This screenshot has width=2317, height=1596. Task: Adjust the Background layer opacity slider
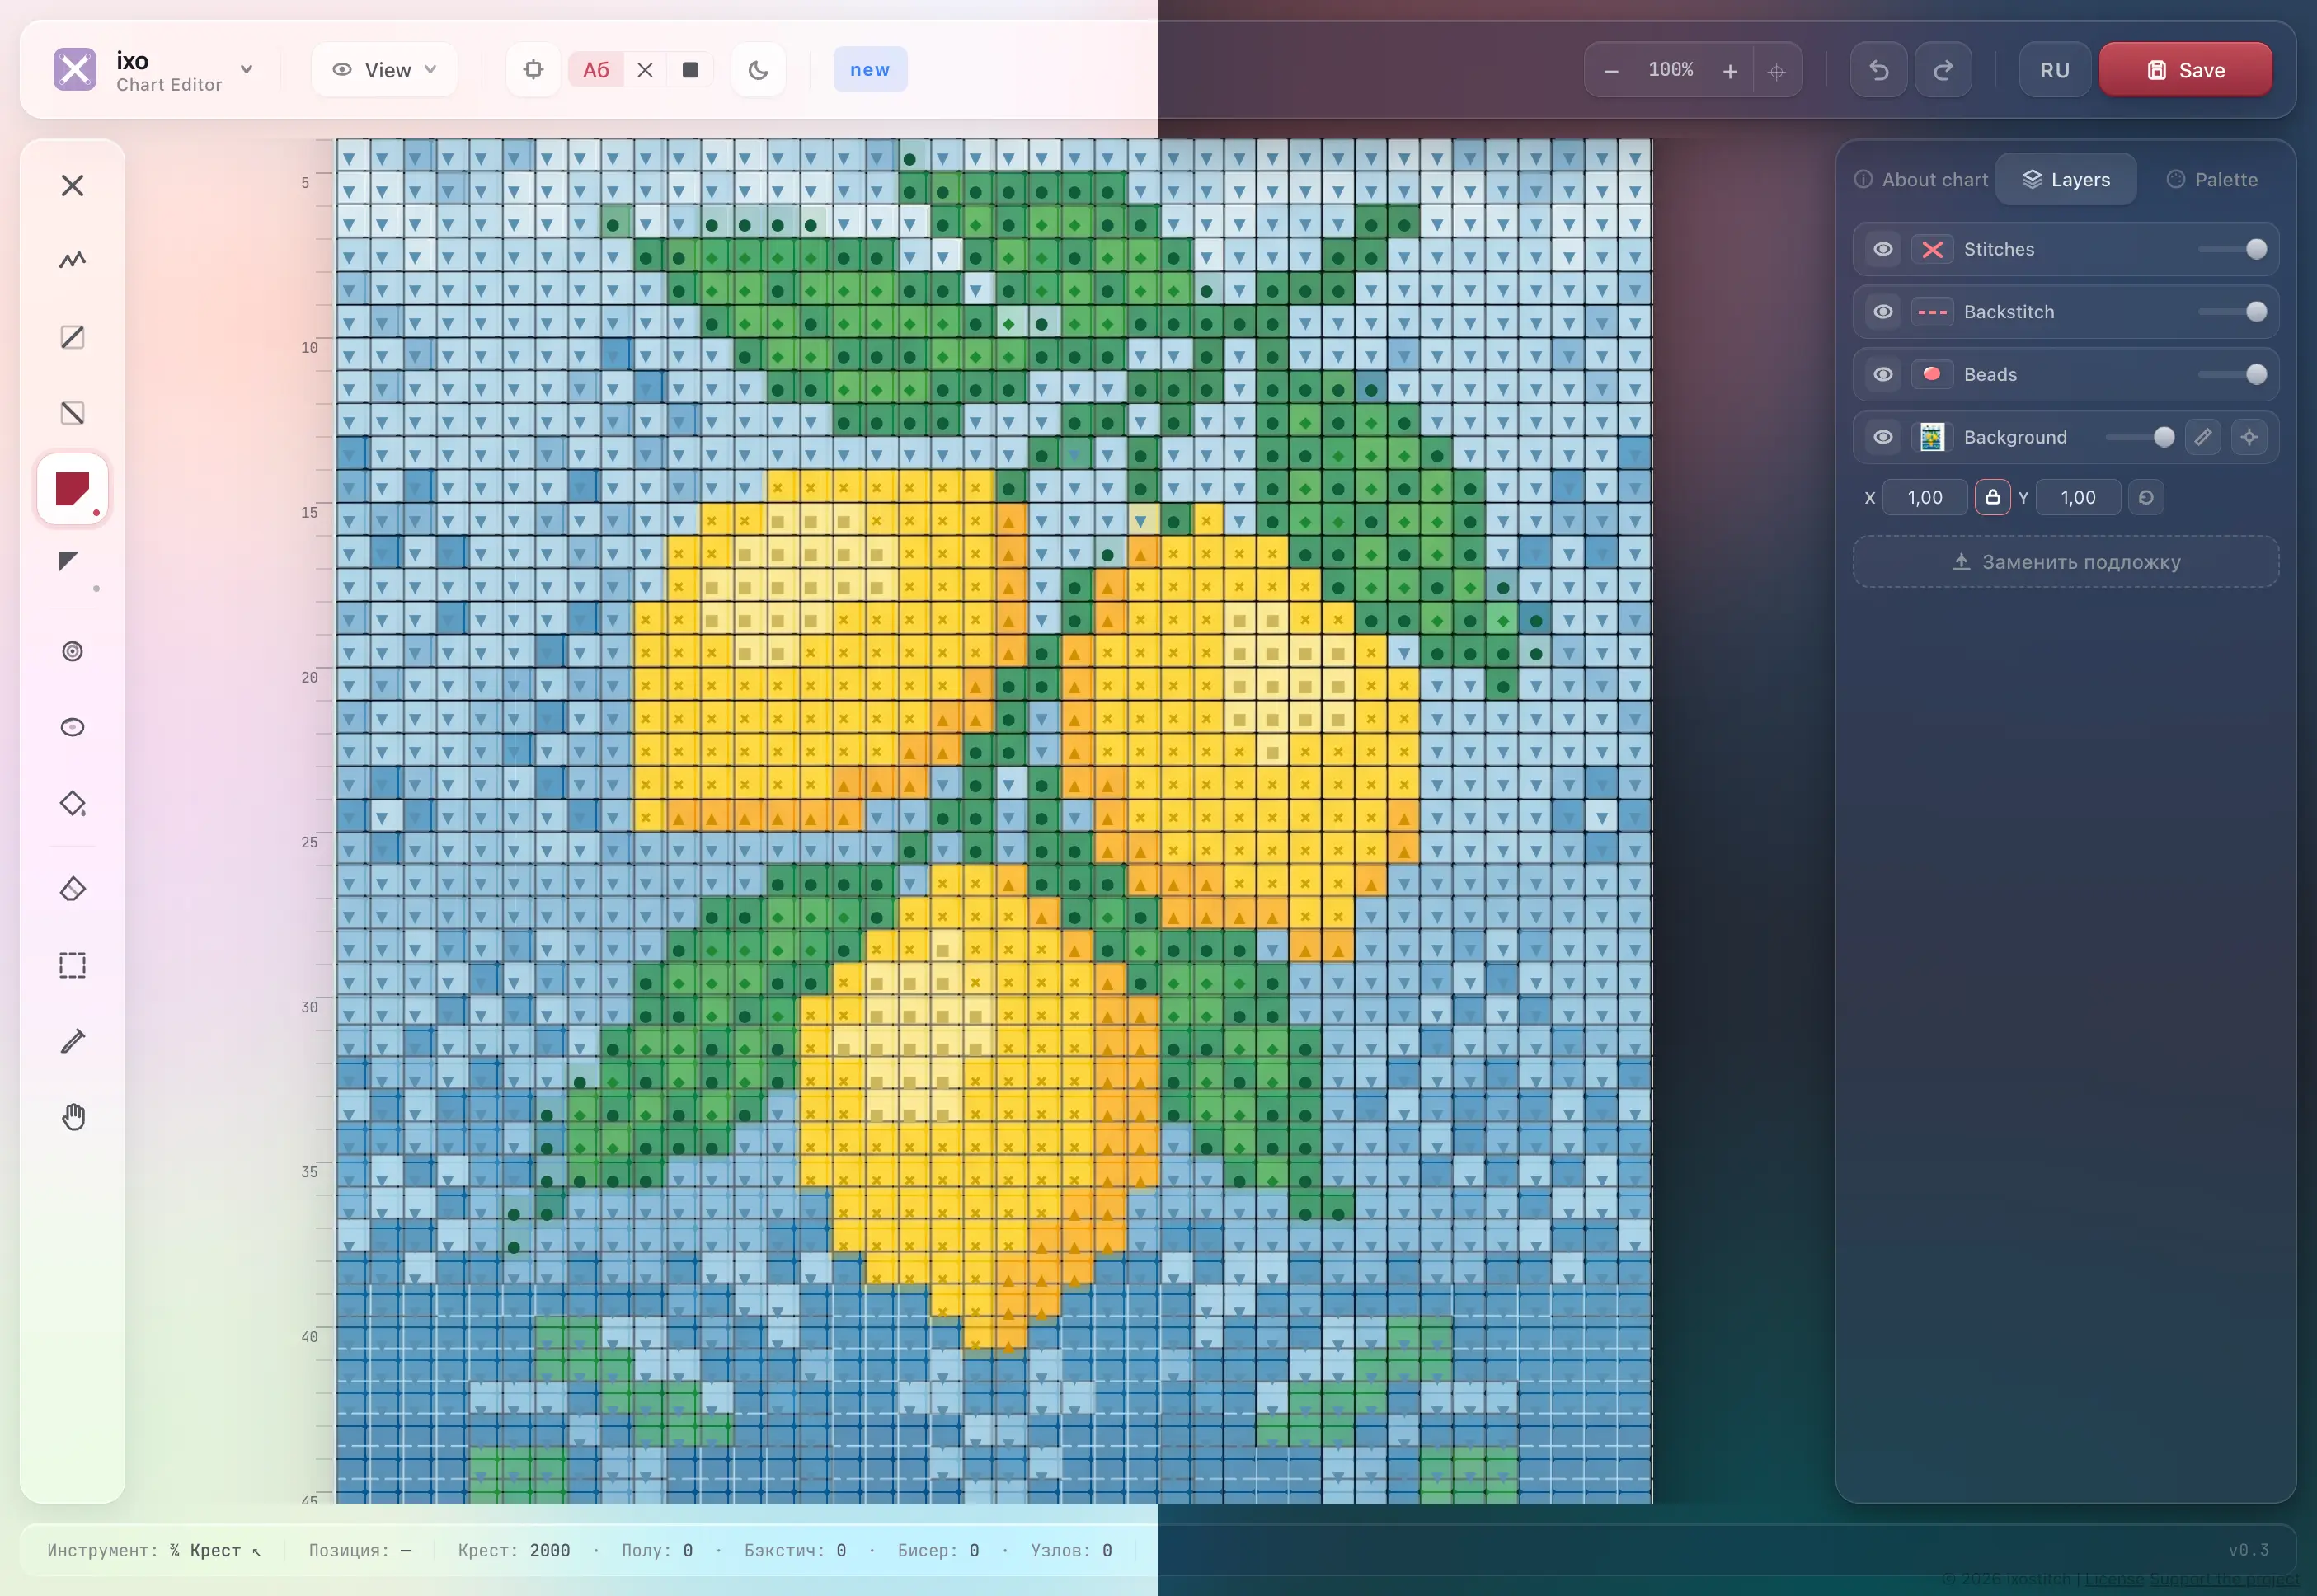pyautogui.click(x=2140, y=437)
